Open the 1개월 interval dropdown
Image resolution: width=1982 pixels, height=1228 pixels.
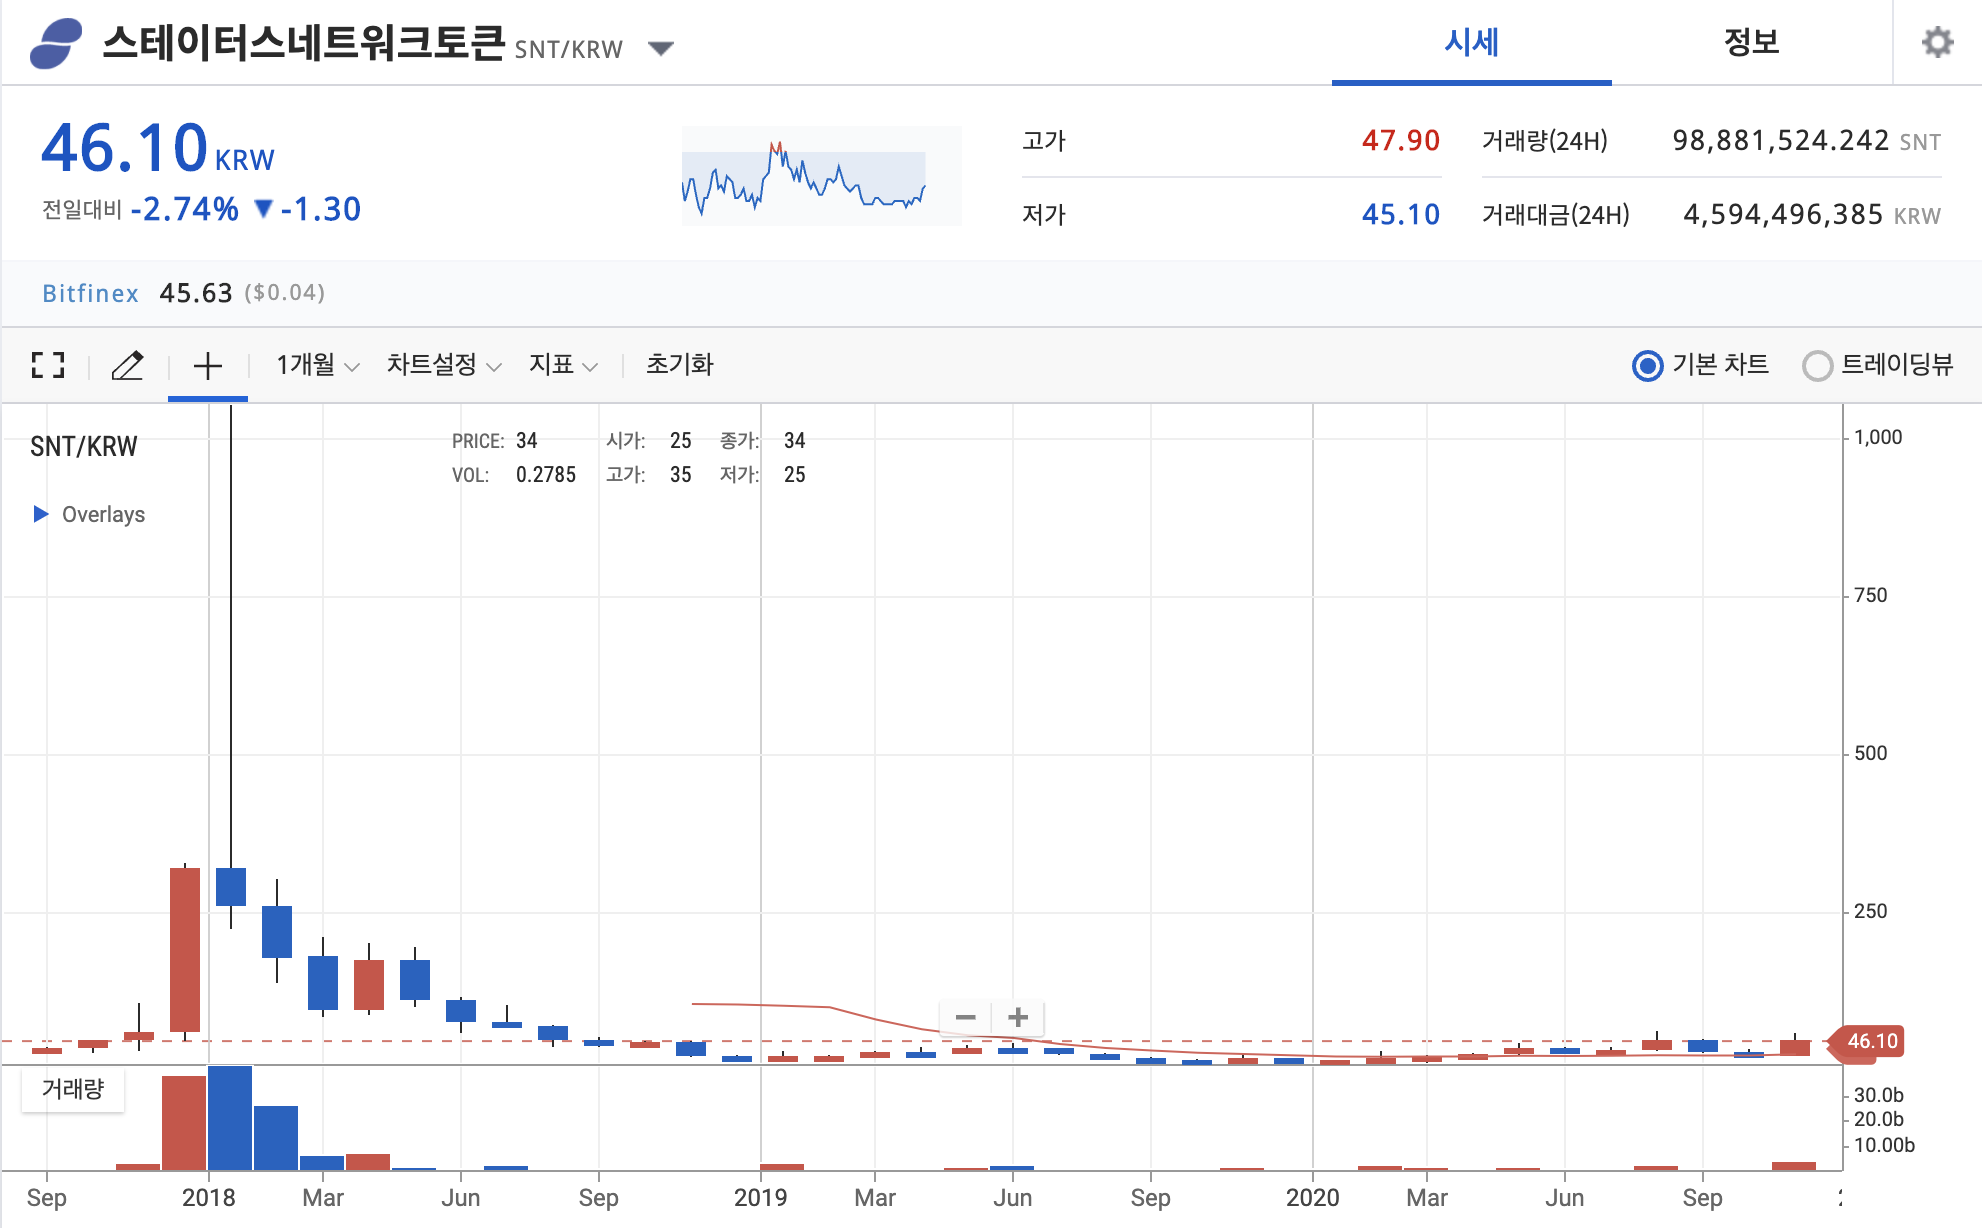click(317, 365)
